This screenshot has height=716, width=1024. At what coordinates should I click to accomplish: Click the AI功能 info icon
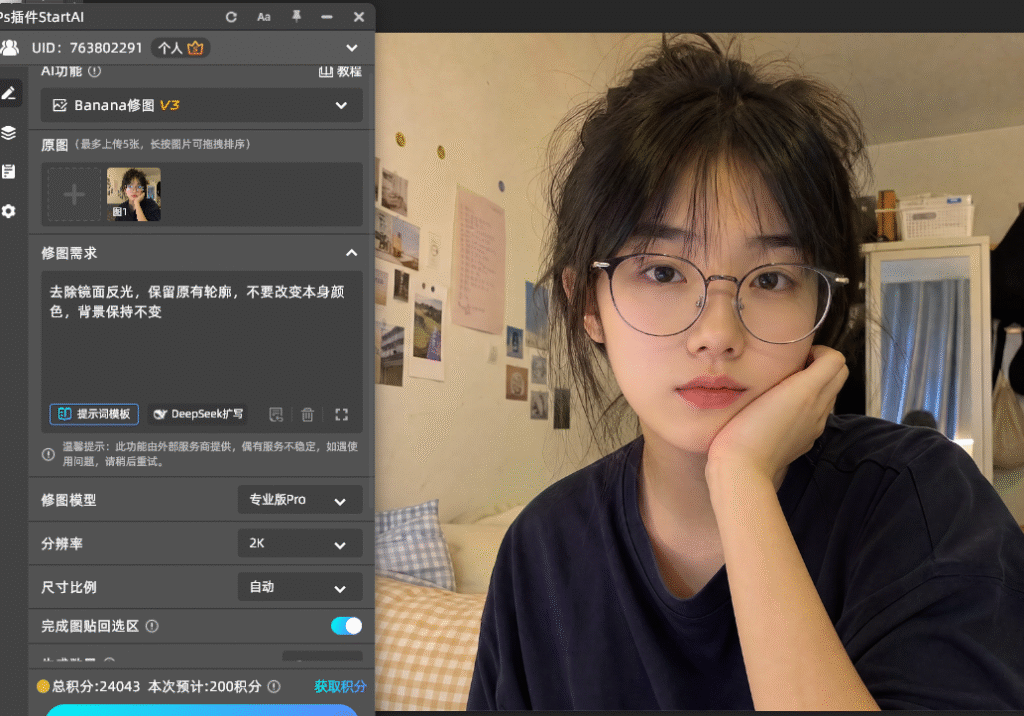95,71
